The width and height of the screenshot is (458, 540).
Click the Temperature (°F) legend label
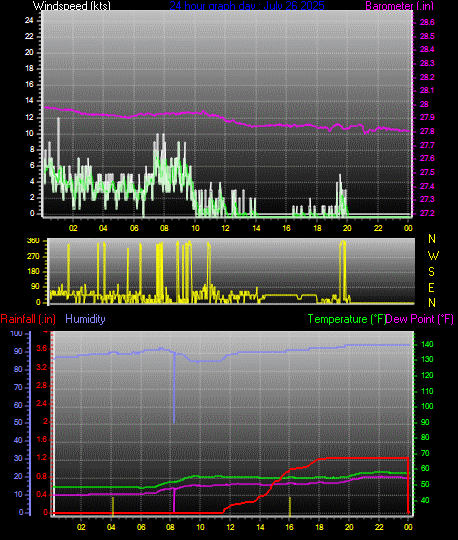click(347, 319)
